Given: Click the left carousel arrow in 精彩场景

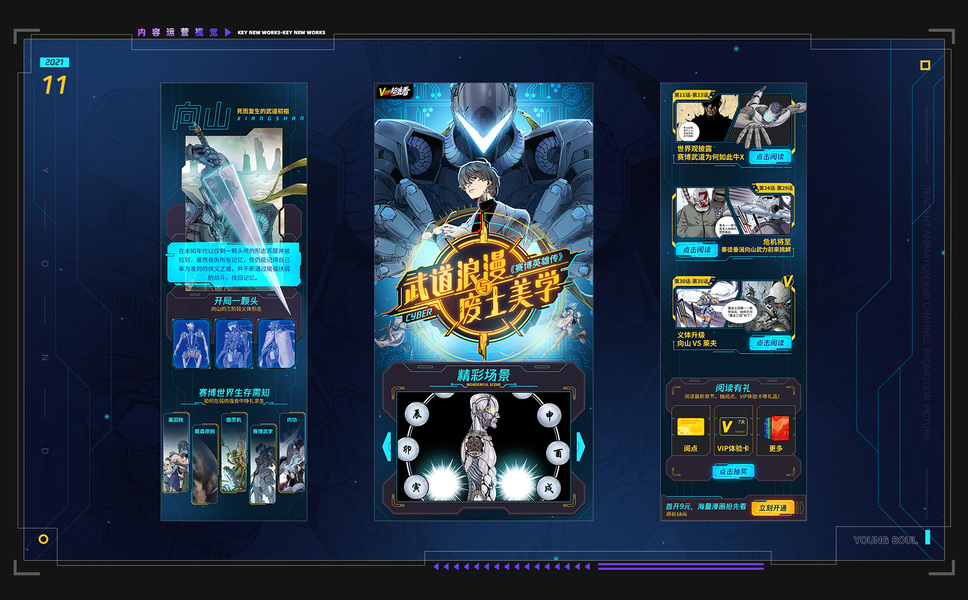Looking at the screenshot, I should coord(387,446).
